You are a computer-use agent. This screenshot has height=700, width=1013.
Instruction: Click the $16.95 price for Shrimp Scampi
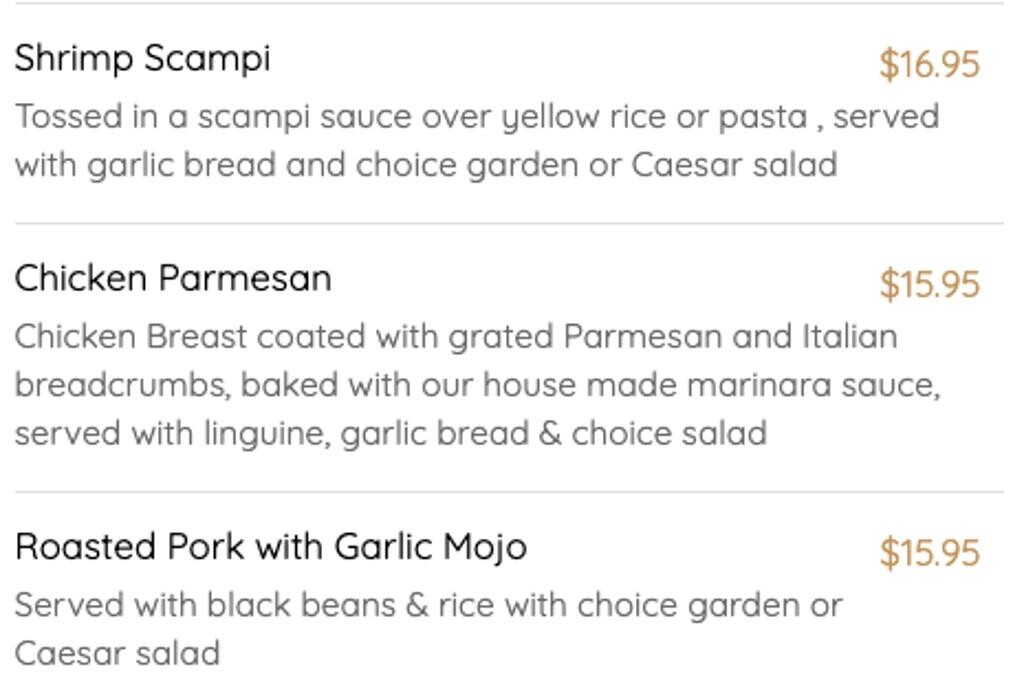tap(929, 65)
